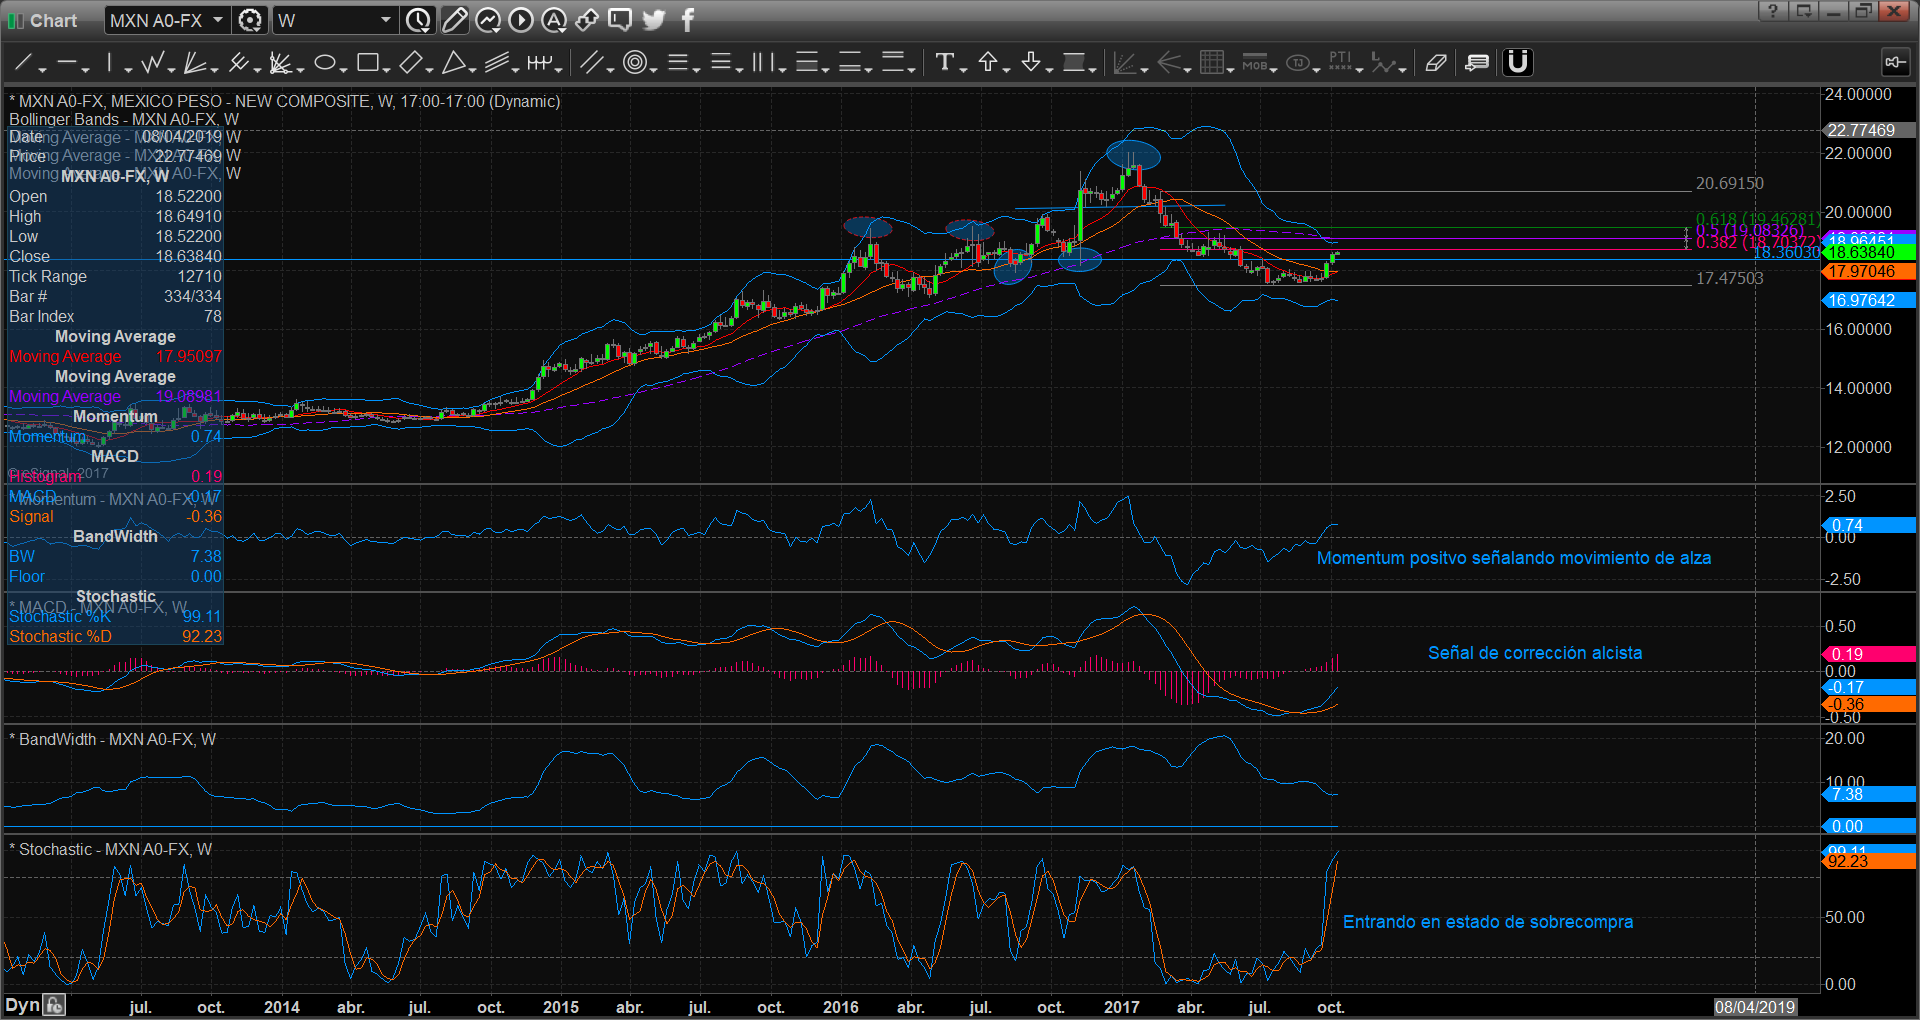This screenshot has height=1020, width=1920.
Task: Click the Señal de corrección alcista annotation
Action: tap(1535, 653)
